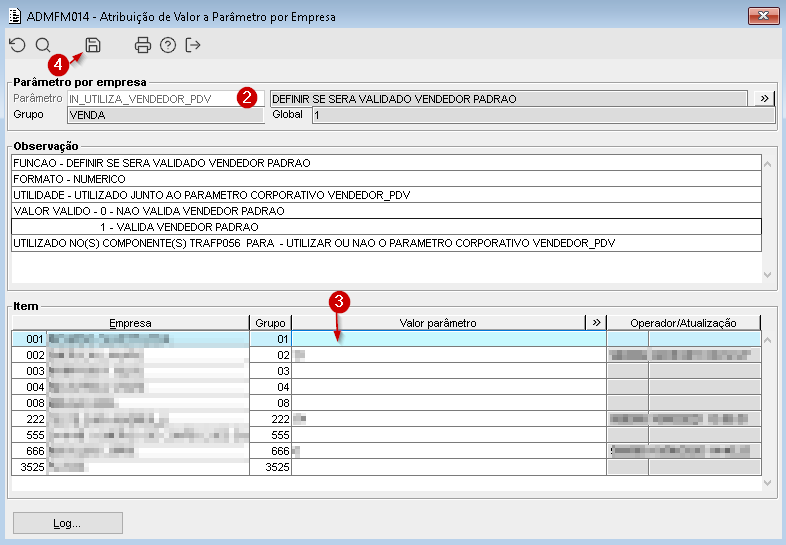Screen dimensions: 786x545
Task: Open the search magnifier tool
Action: (x=43, y=45)
